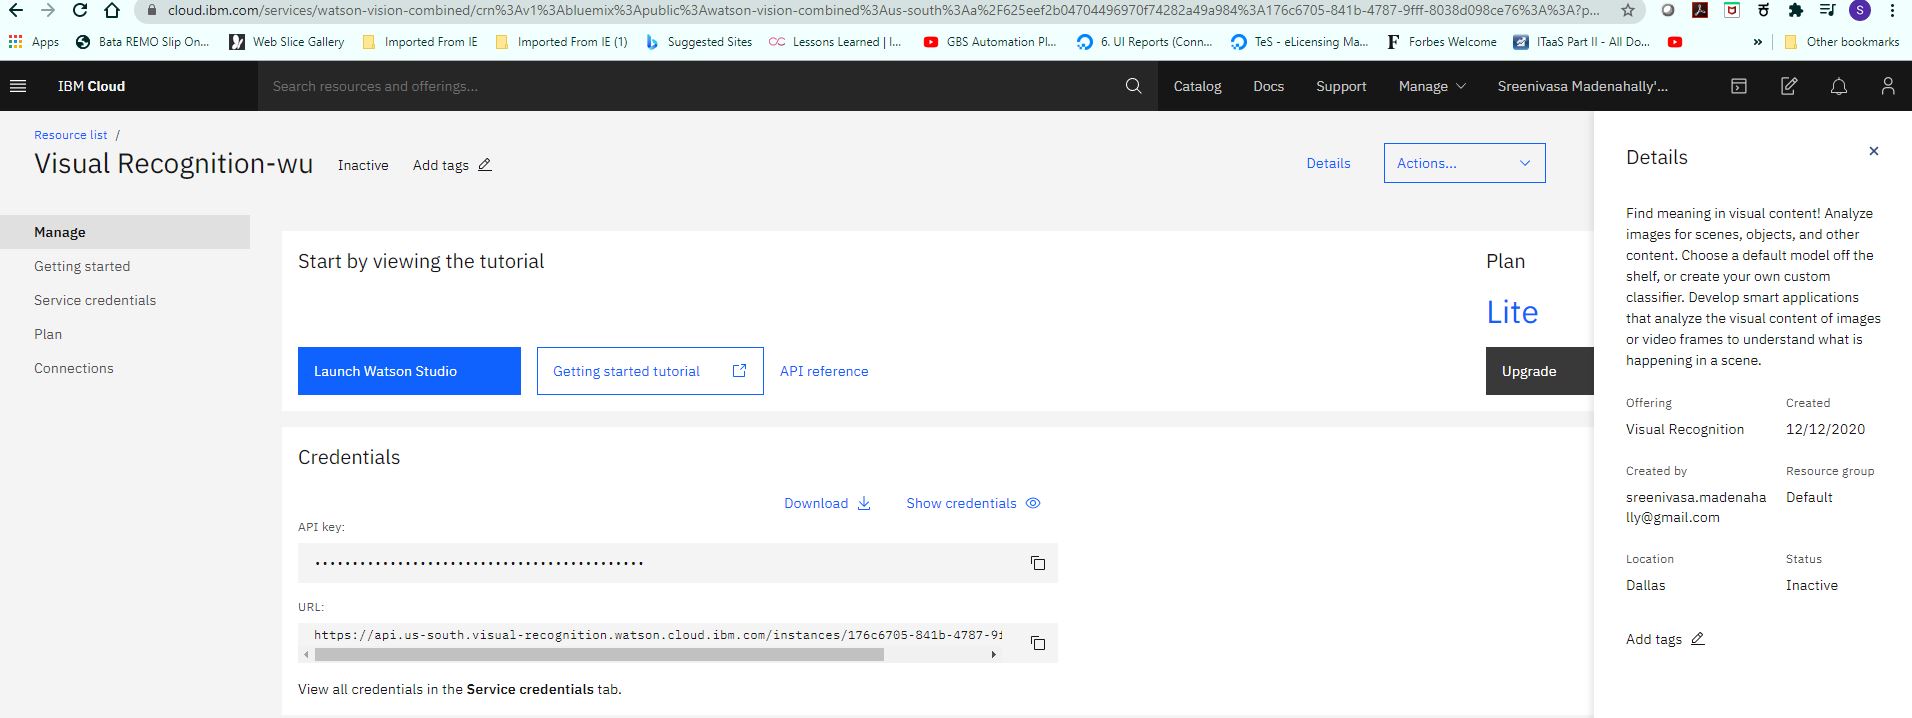Open the Imported From IE bookmark folder
The image size is (1912, 718).
[x=420, y=42]
